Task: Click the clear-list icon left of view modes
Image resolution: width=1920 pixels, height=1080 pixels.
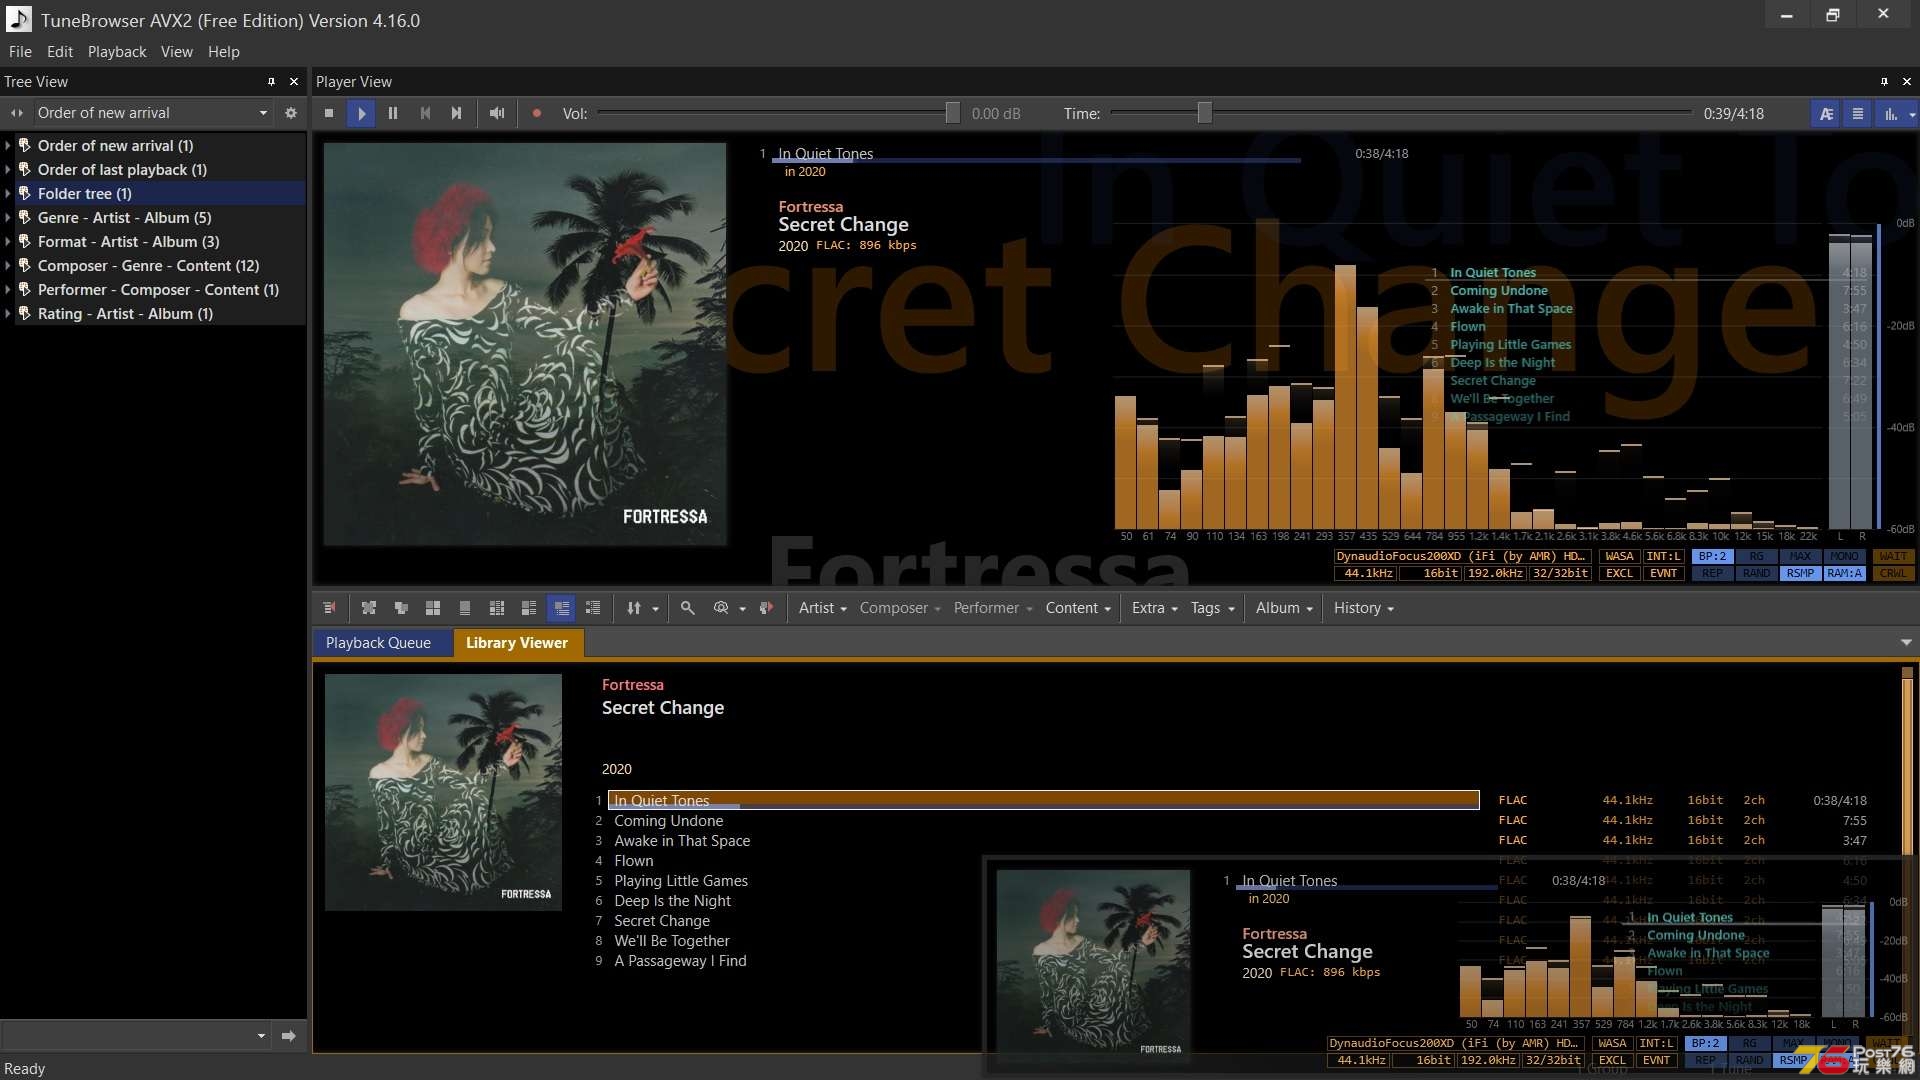Action: [329, 608]
